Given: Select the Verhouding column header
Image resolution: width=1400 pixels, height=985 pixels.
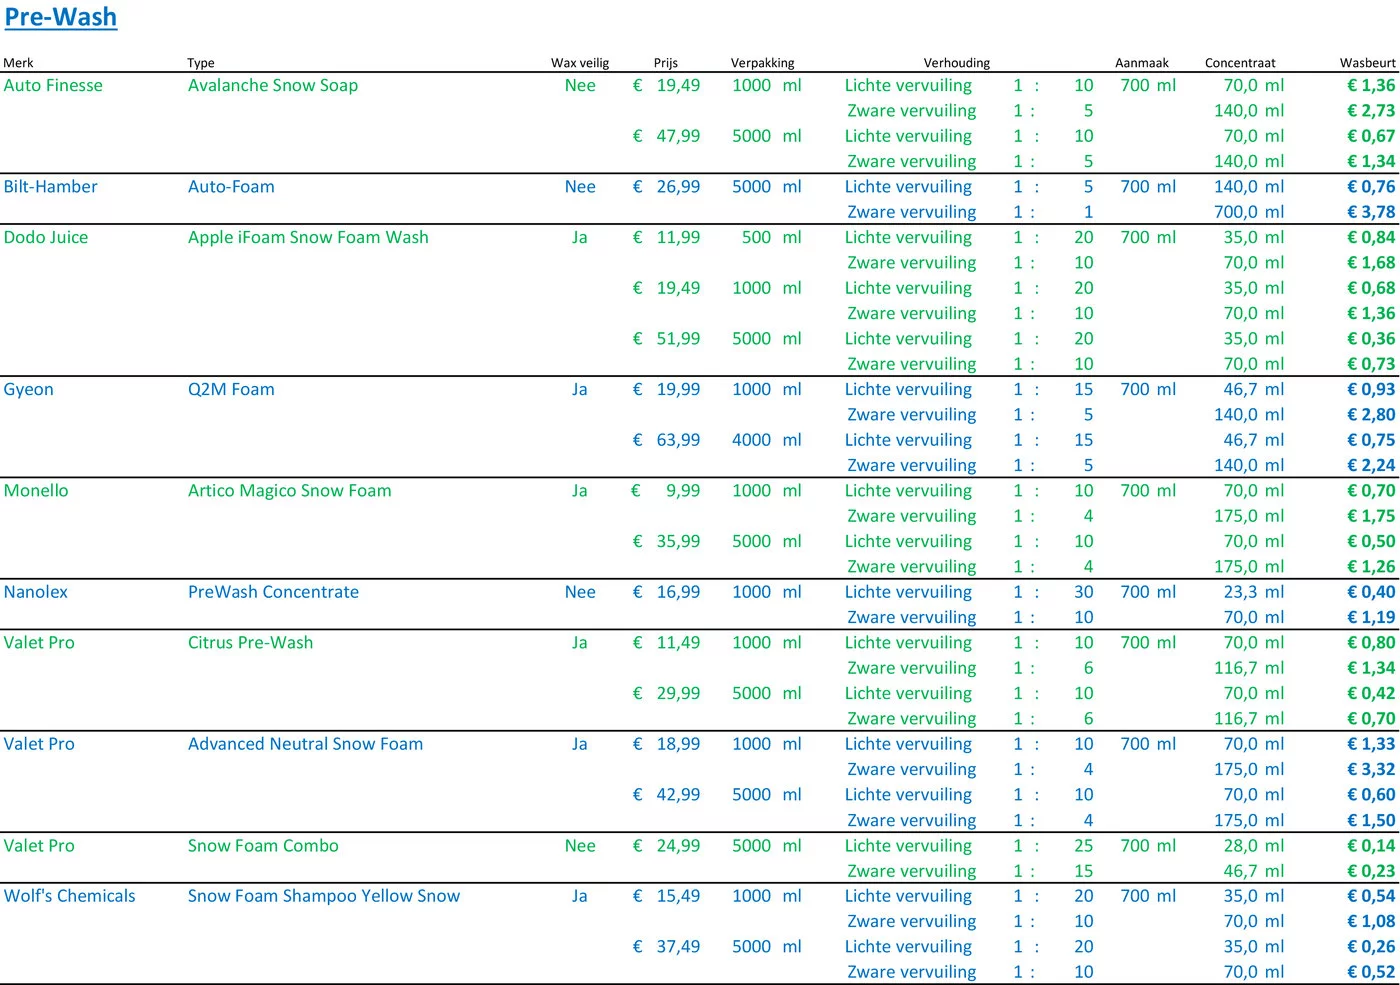Looking at the screenshot, I should point(957,62).
